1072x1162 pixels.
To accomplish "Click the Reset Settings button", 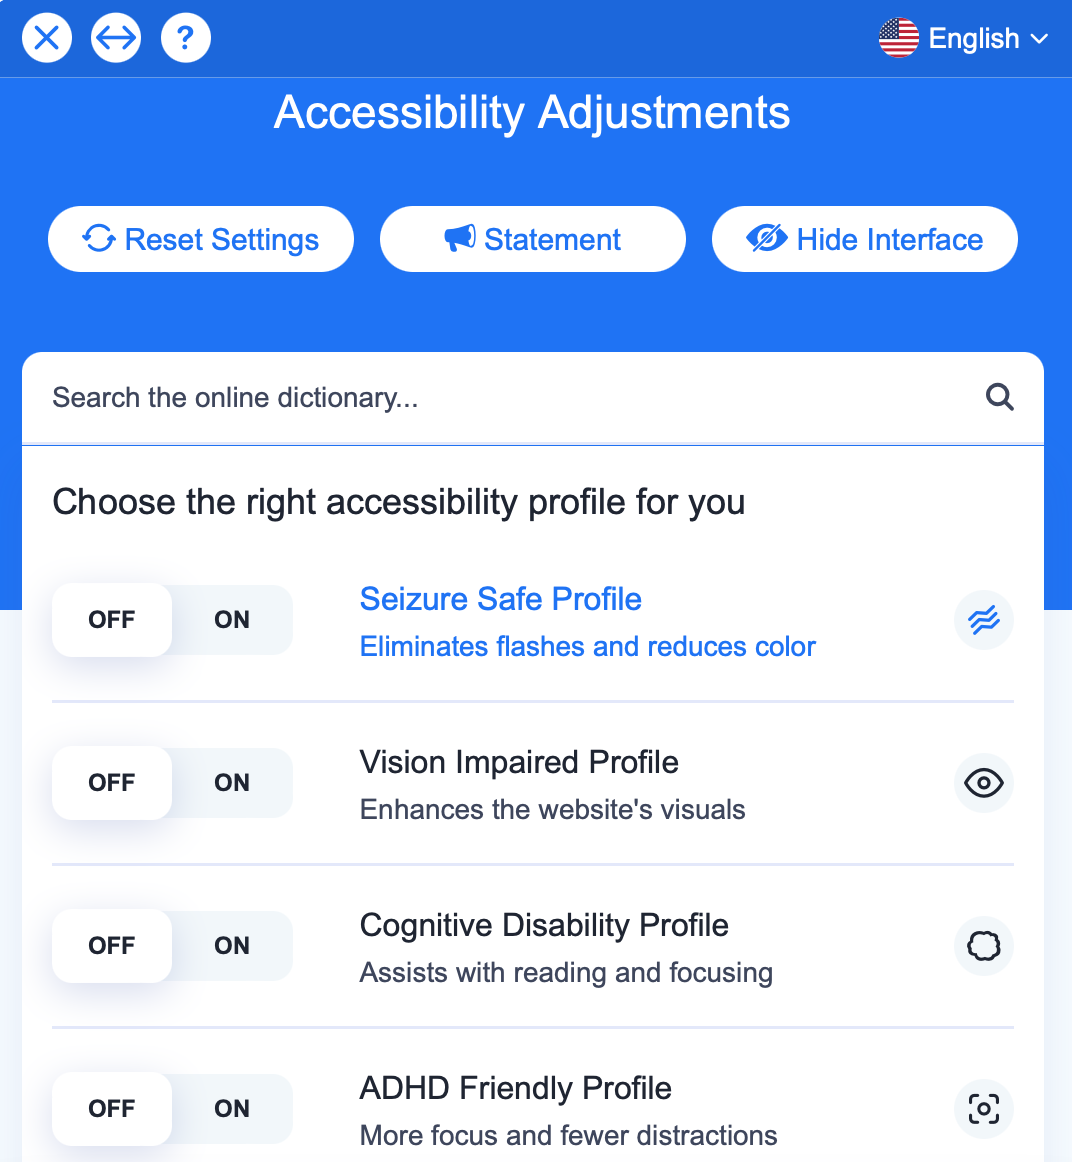I will pyautogui.click(x=201, y=239).
